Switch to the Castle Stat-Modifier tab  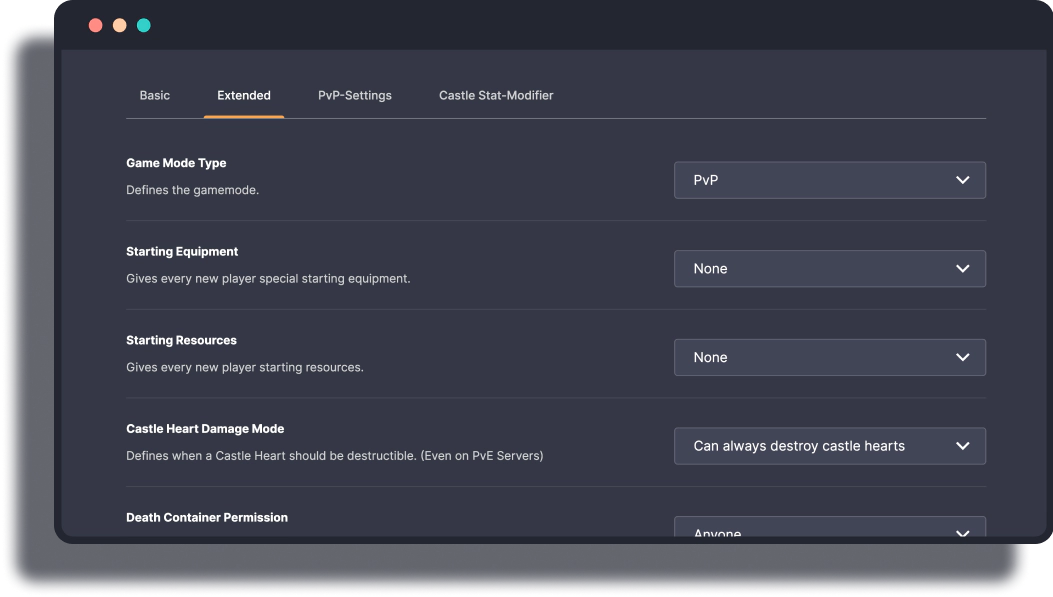pos(496,95)
